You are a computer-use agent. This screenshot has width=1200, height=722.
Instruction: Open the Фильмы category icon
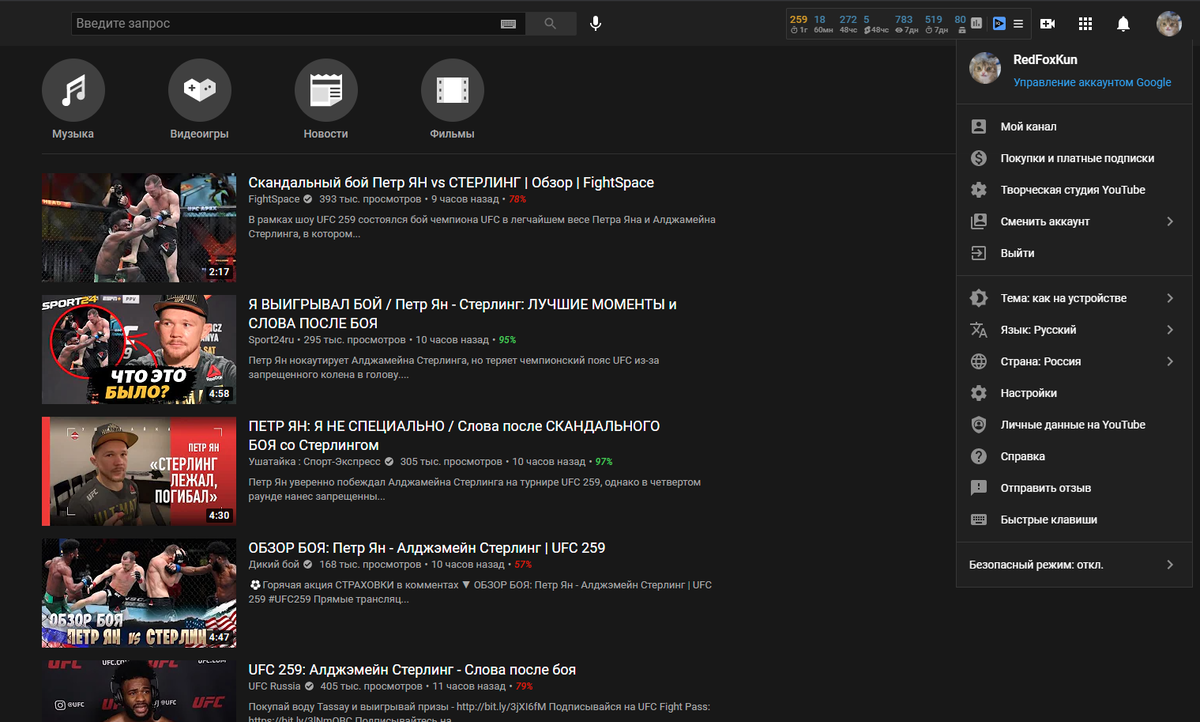[x=453, y=91]
